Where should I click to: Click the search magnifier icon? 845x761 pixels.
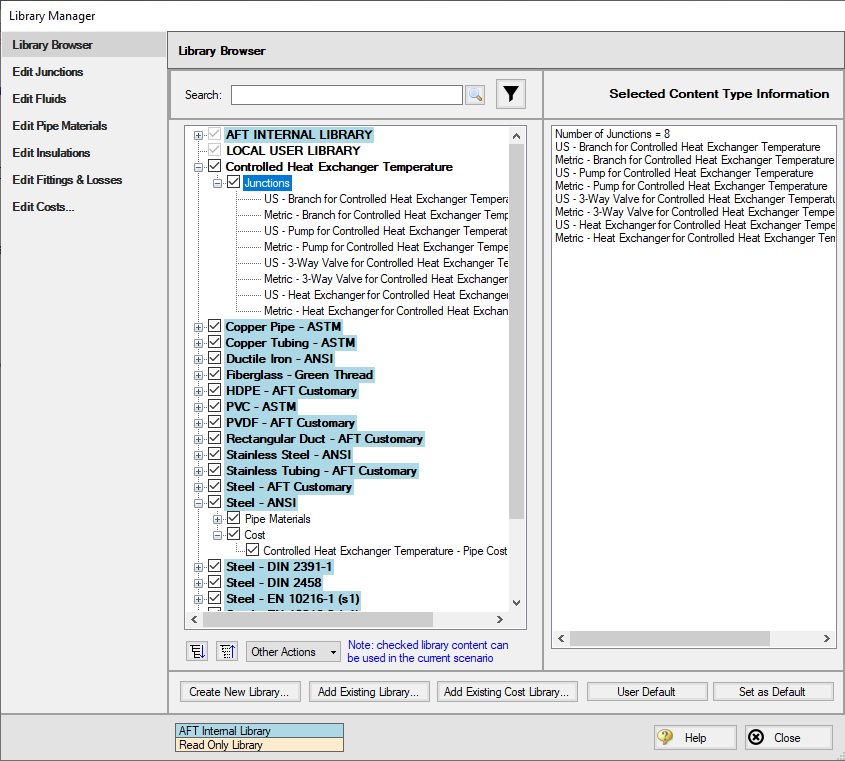coord(475,95)
